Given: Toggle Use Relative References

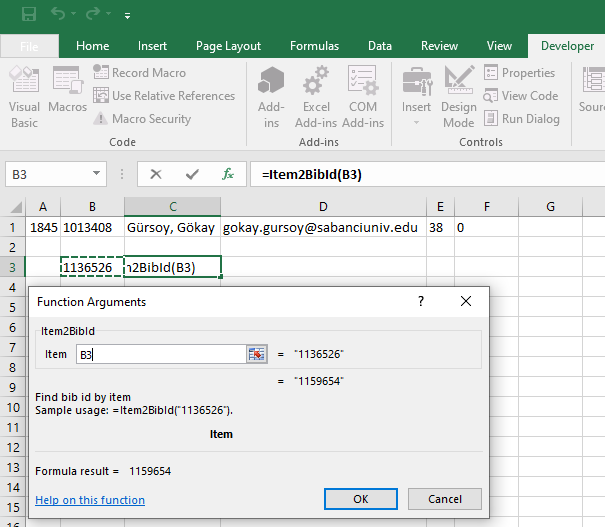Looking at the screenshot, I should (164, 96).
